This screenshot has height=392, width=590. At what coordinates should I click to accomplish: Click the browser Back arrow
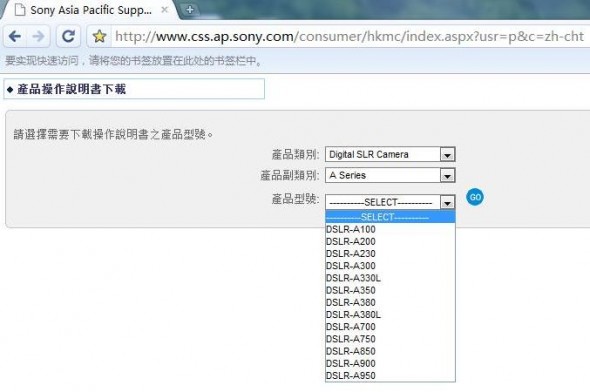click(15, 36)
